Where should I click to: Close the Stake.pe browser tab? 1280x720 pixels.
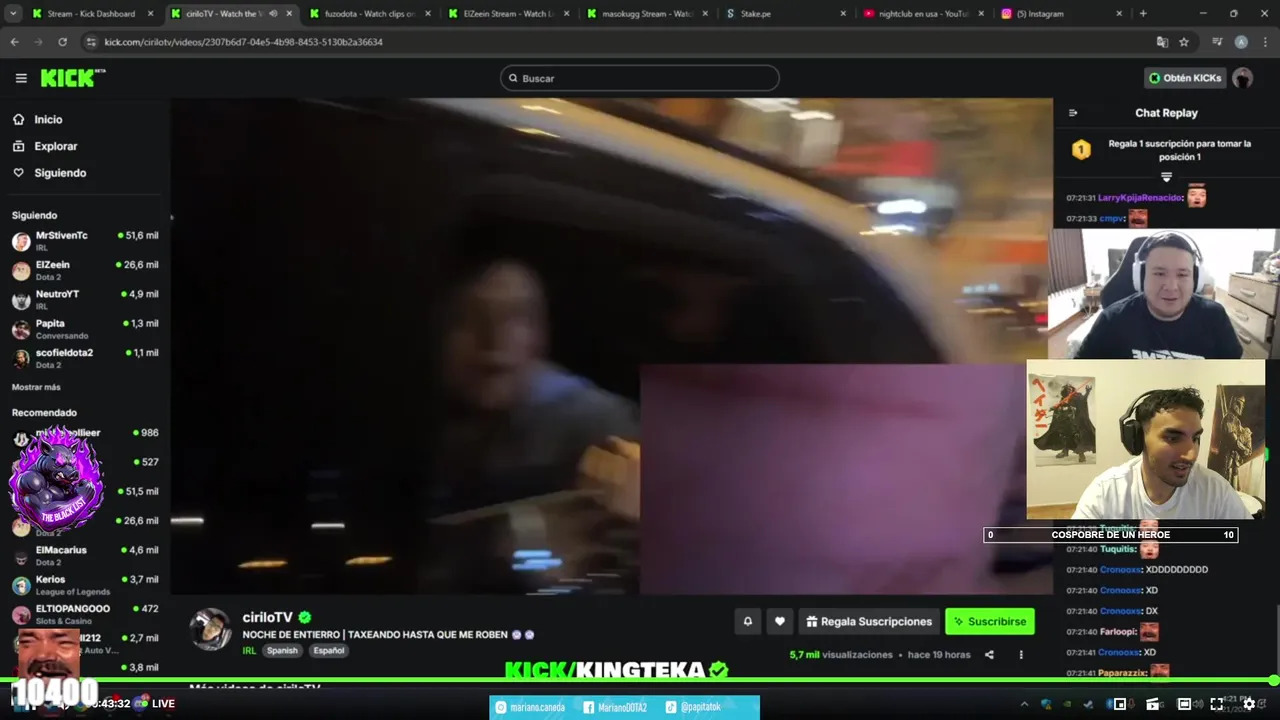coord(843,14)
